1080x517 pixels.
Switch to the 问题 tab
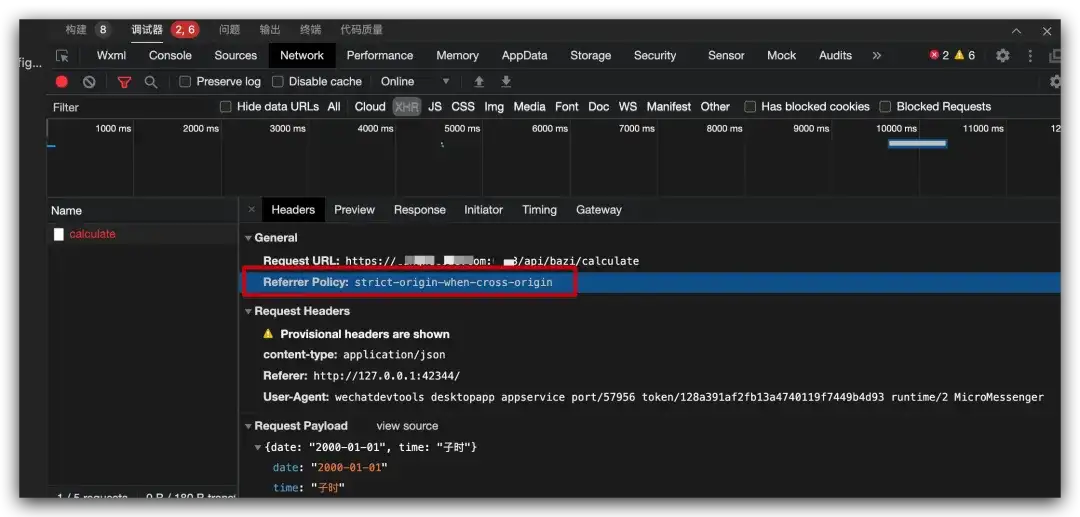[x=229, y=30]
